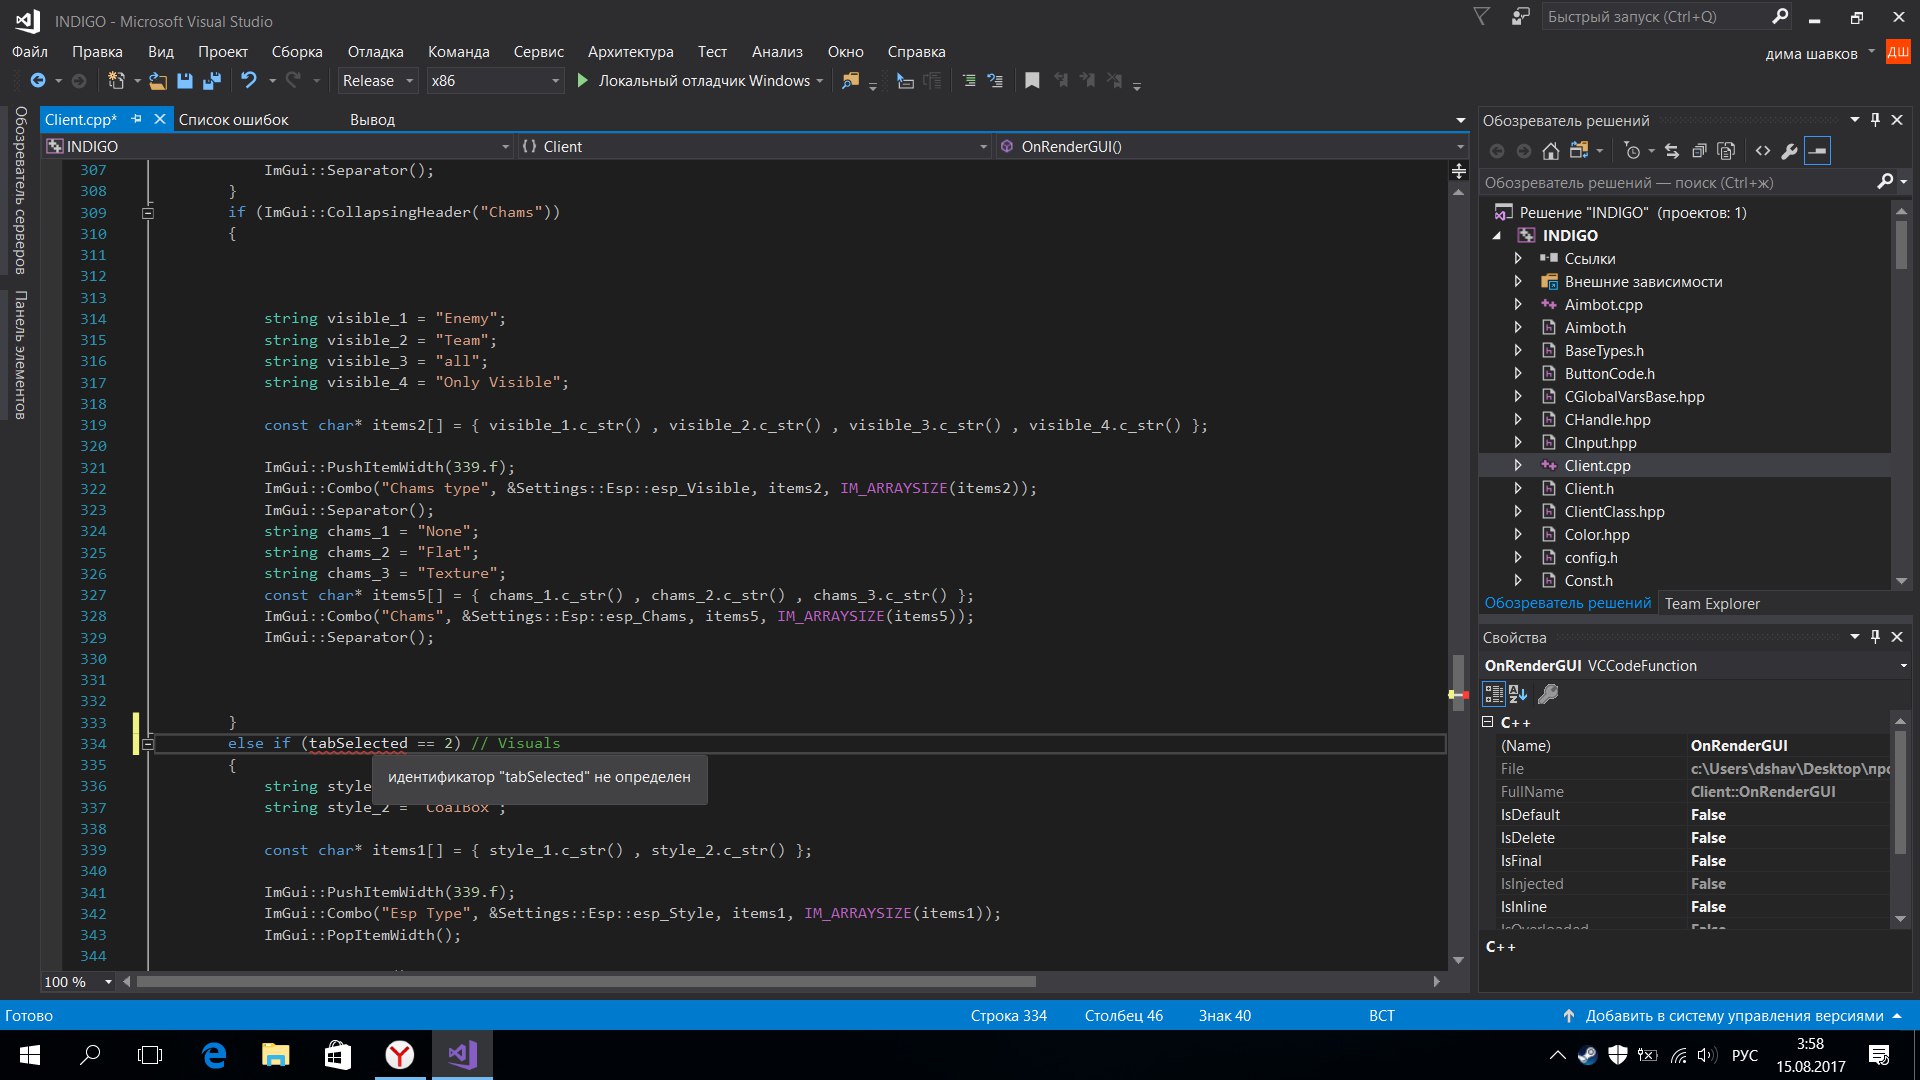Open the Сборка menu
This screenshot has width=1920, height=1080.
tap(297, 52)
